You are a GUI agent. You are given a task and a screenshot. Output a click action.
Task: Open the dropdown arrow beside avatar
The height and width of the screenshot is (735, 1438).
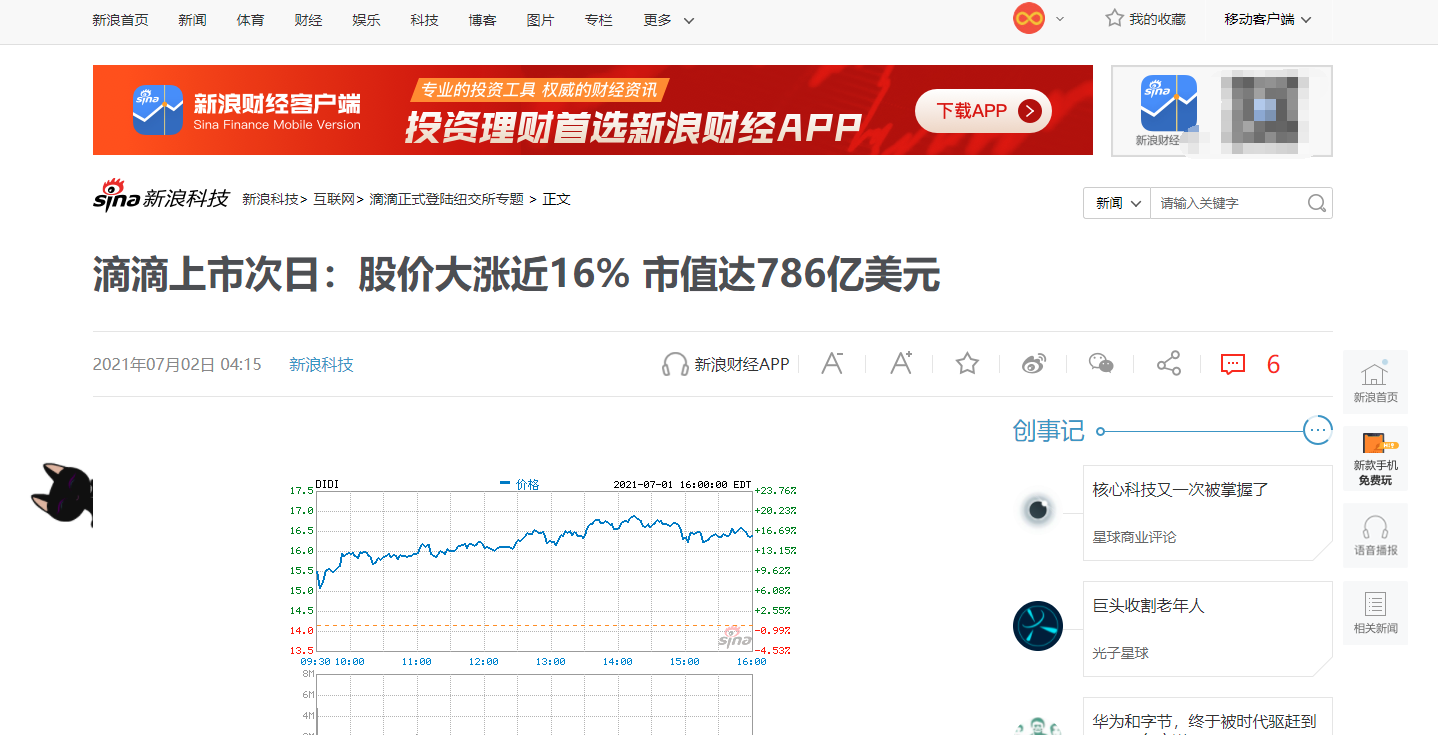(1060, 19)
